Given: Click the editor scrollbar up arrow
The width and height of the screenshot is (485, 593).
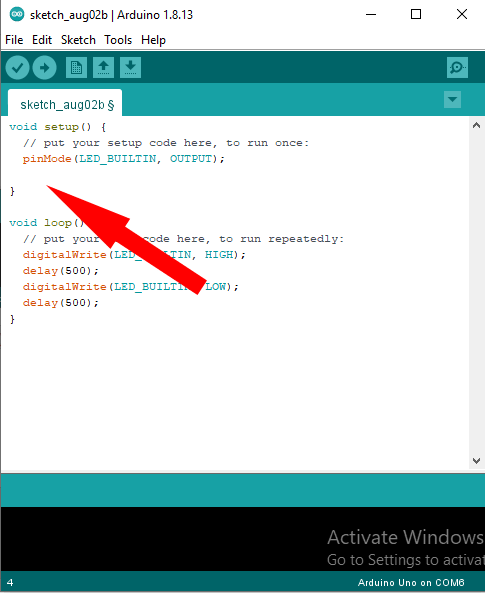Looking at the screenshot, I should (477, 126).
